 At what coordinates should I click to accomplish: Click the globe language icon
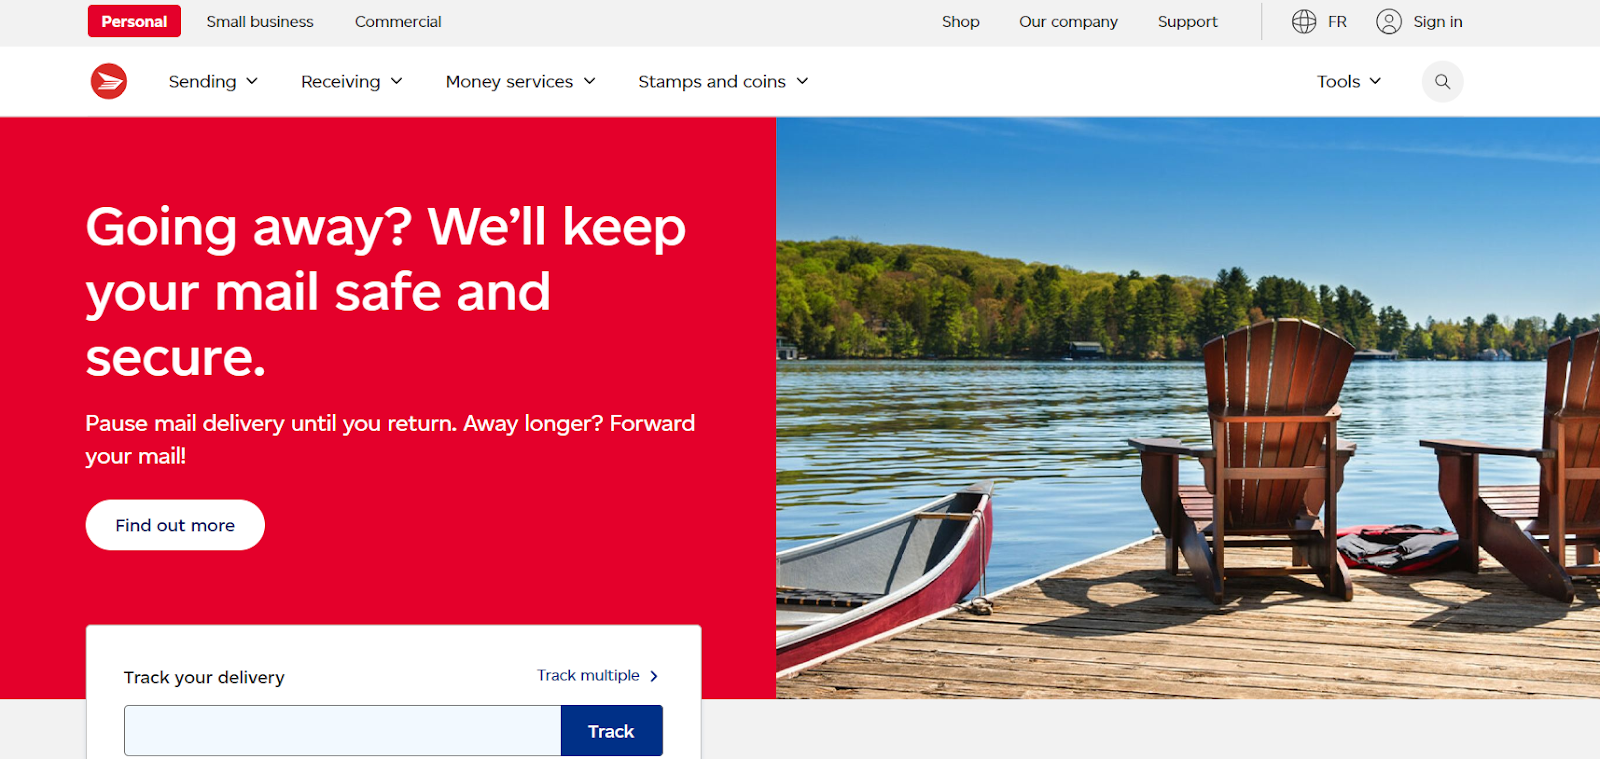1304,21
